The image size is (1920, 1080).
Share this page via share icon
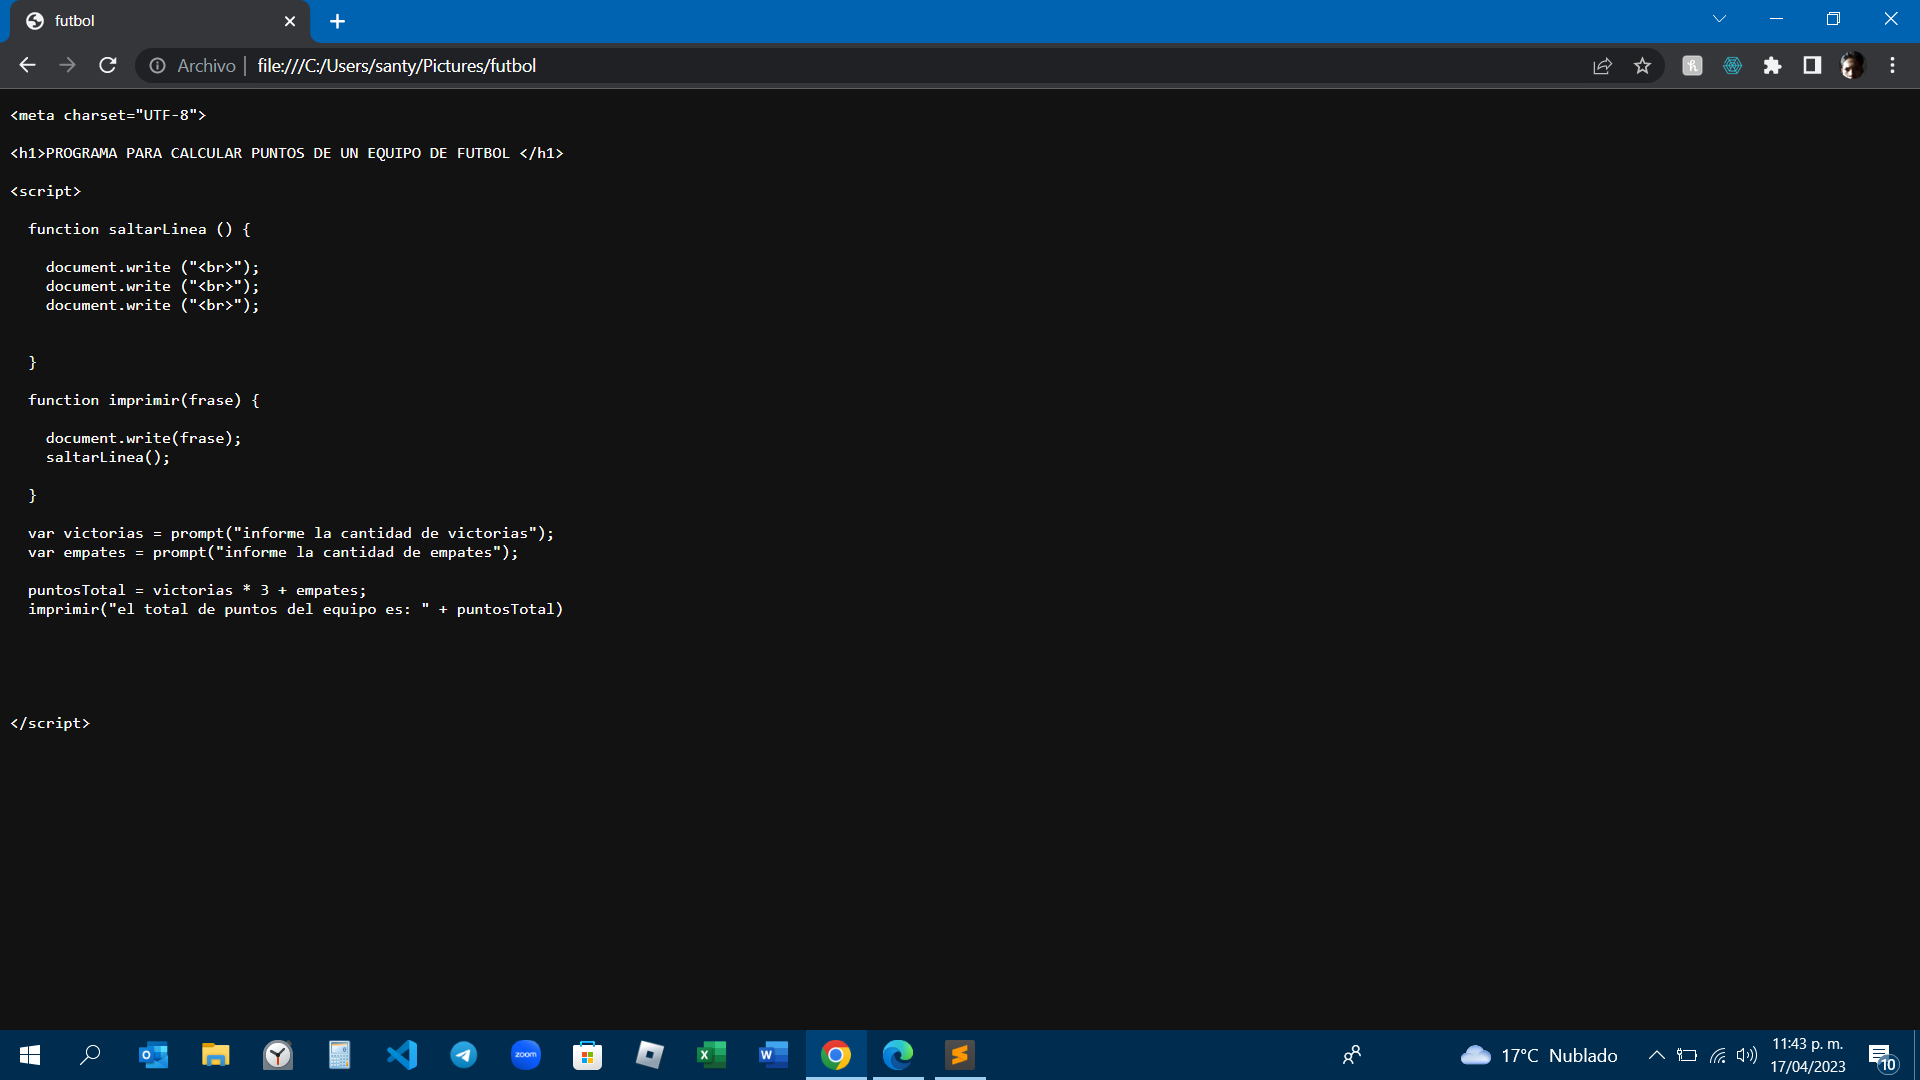pos(1602,65)
